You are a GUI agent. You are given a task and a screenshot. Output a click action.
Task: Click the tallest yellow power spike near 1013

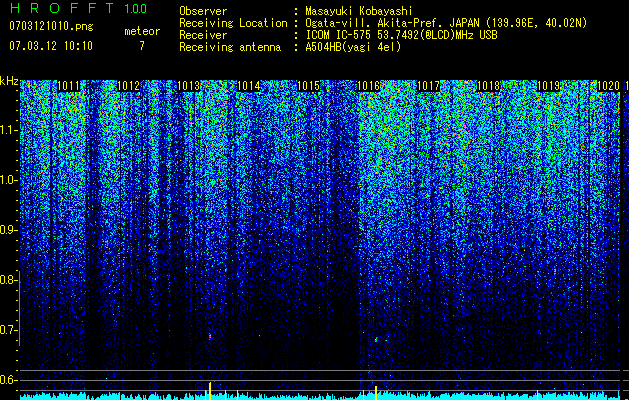click(x=210, y=391)
